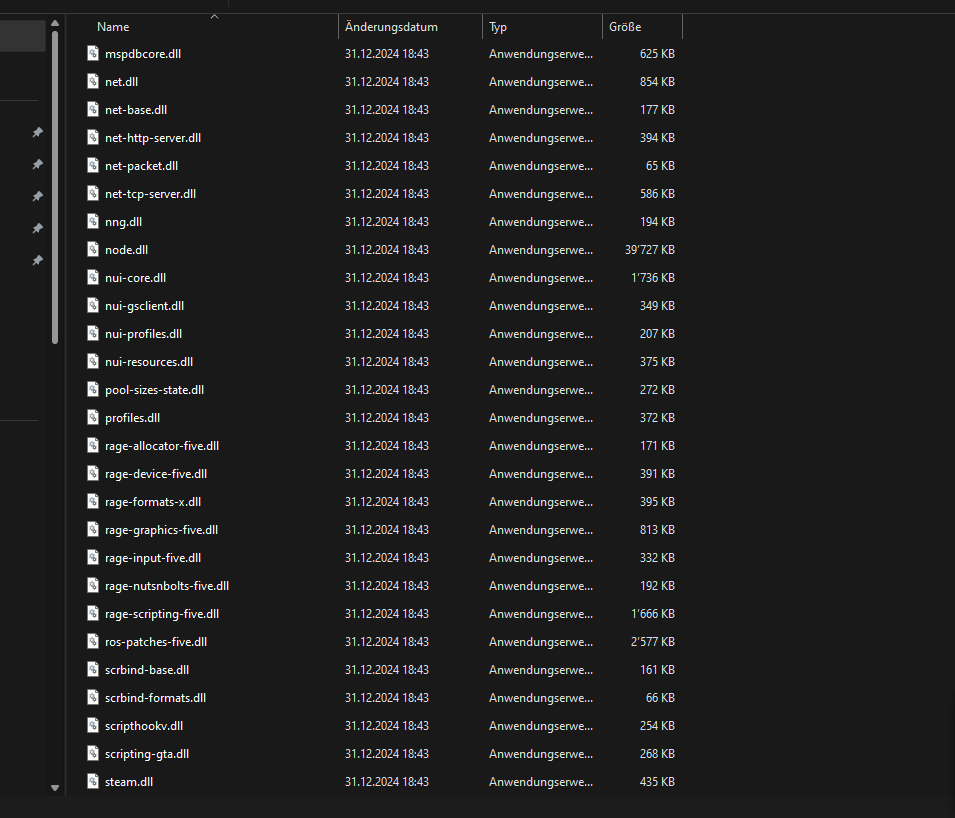Click the rage-nutsnbolts-five.dll file icon
This screenshot has width=955, height=818.
point(93,586)
